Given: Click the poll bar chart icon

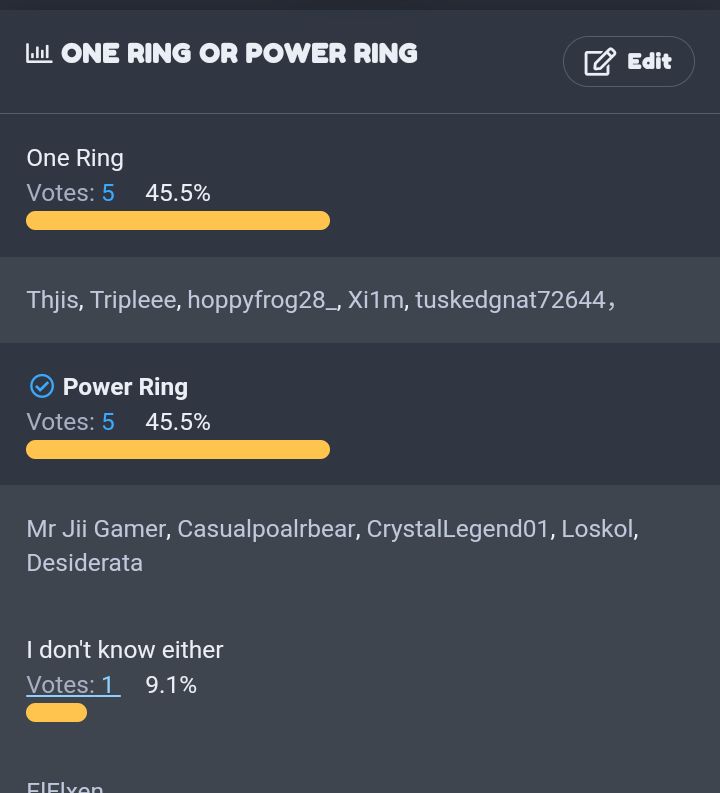Looking at the screenshot, I should pos(39,54).
